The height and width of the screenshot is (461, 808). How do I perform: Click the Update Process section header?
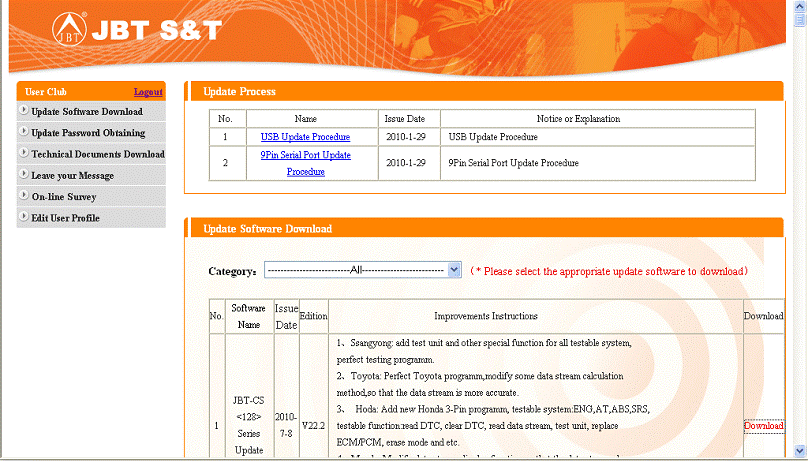[x=239, y=92]
